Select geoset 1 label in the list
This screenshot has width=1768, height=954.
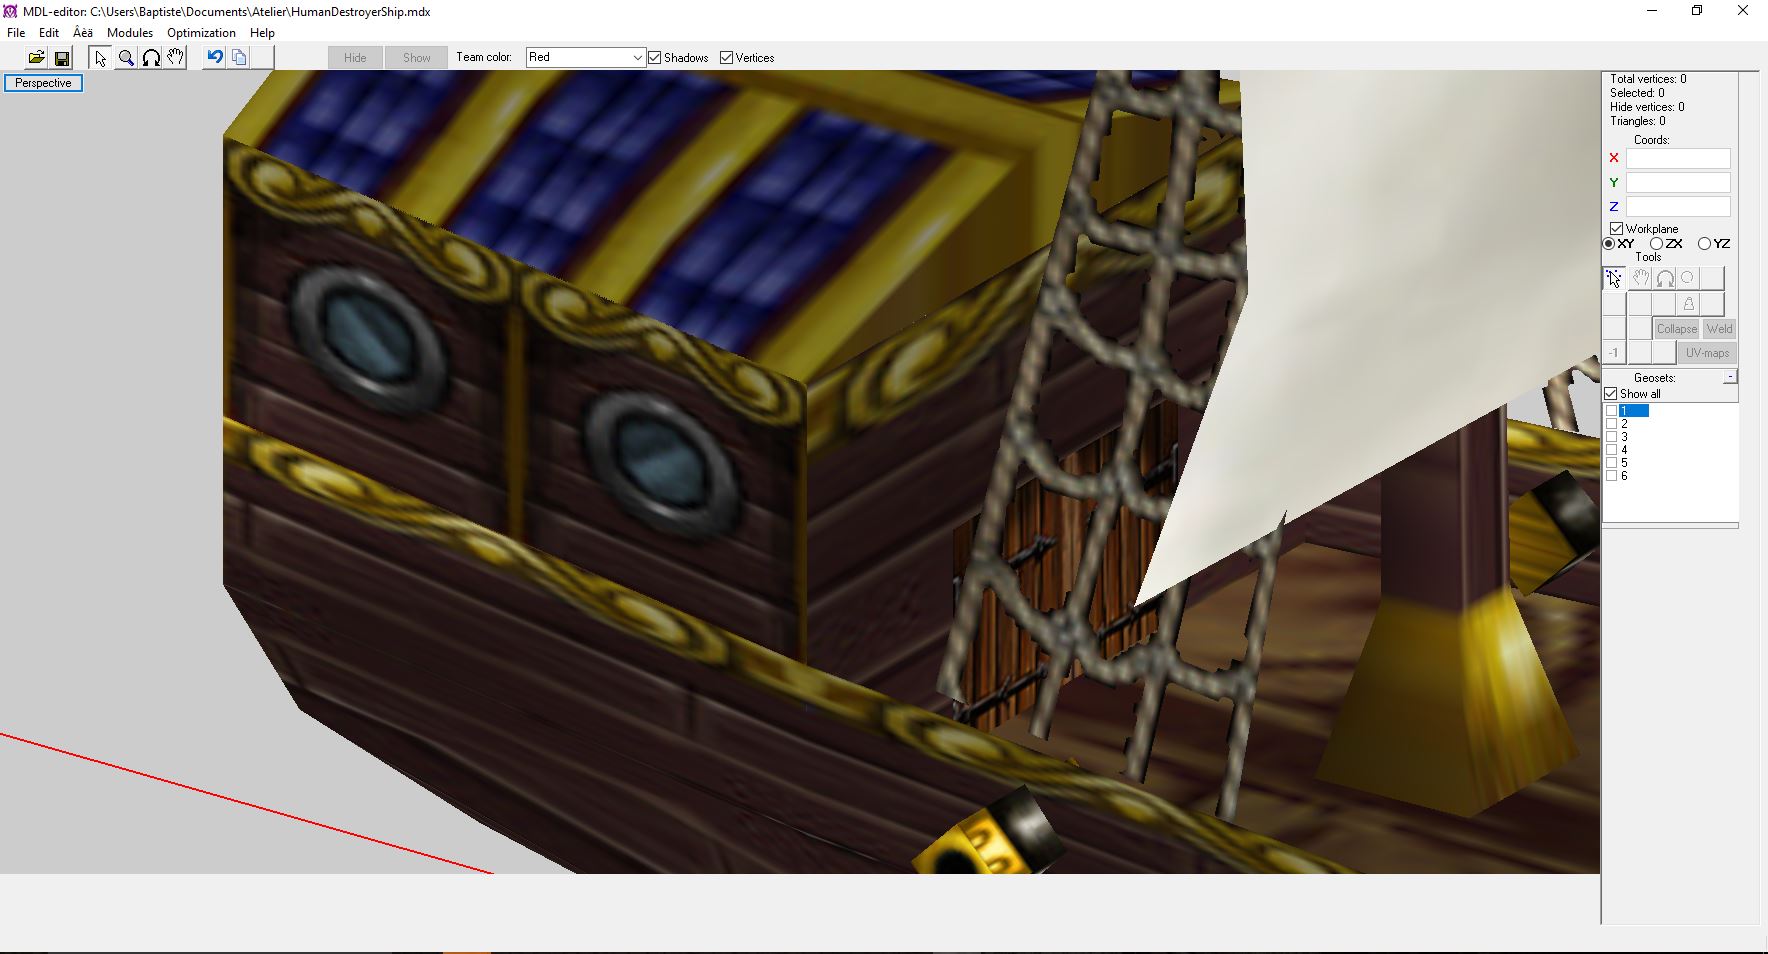[1634, 411]
